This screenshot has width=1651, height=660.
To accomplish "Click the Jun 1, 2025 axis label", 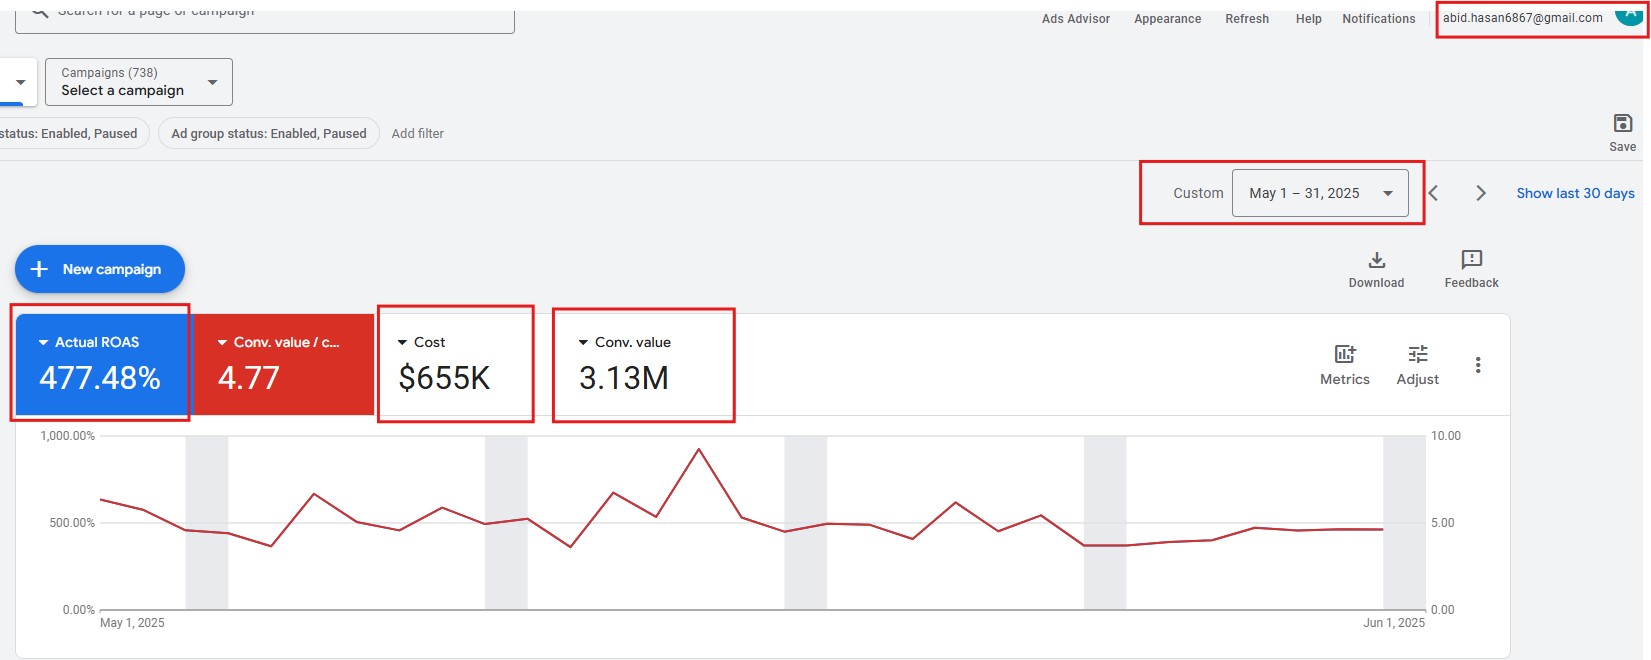I will [1394, 623].
